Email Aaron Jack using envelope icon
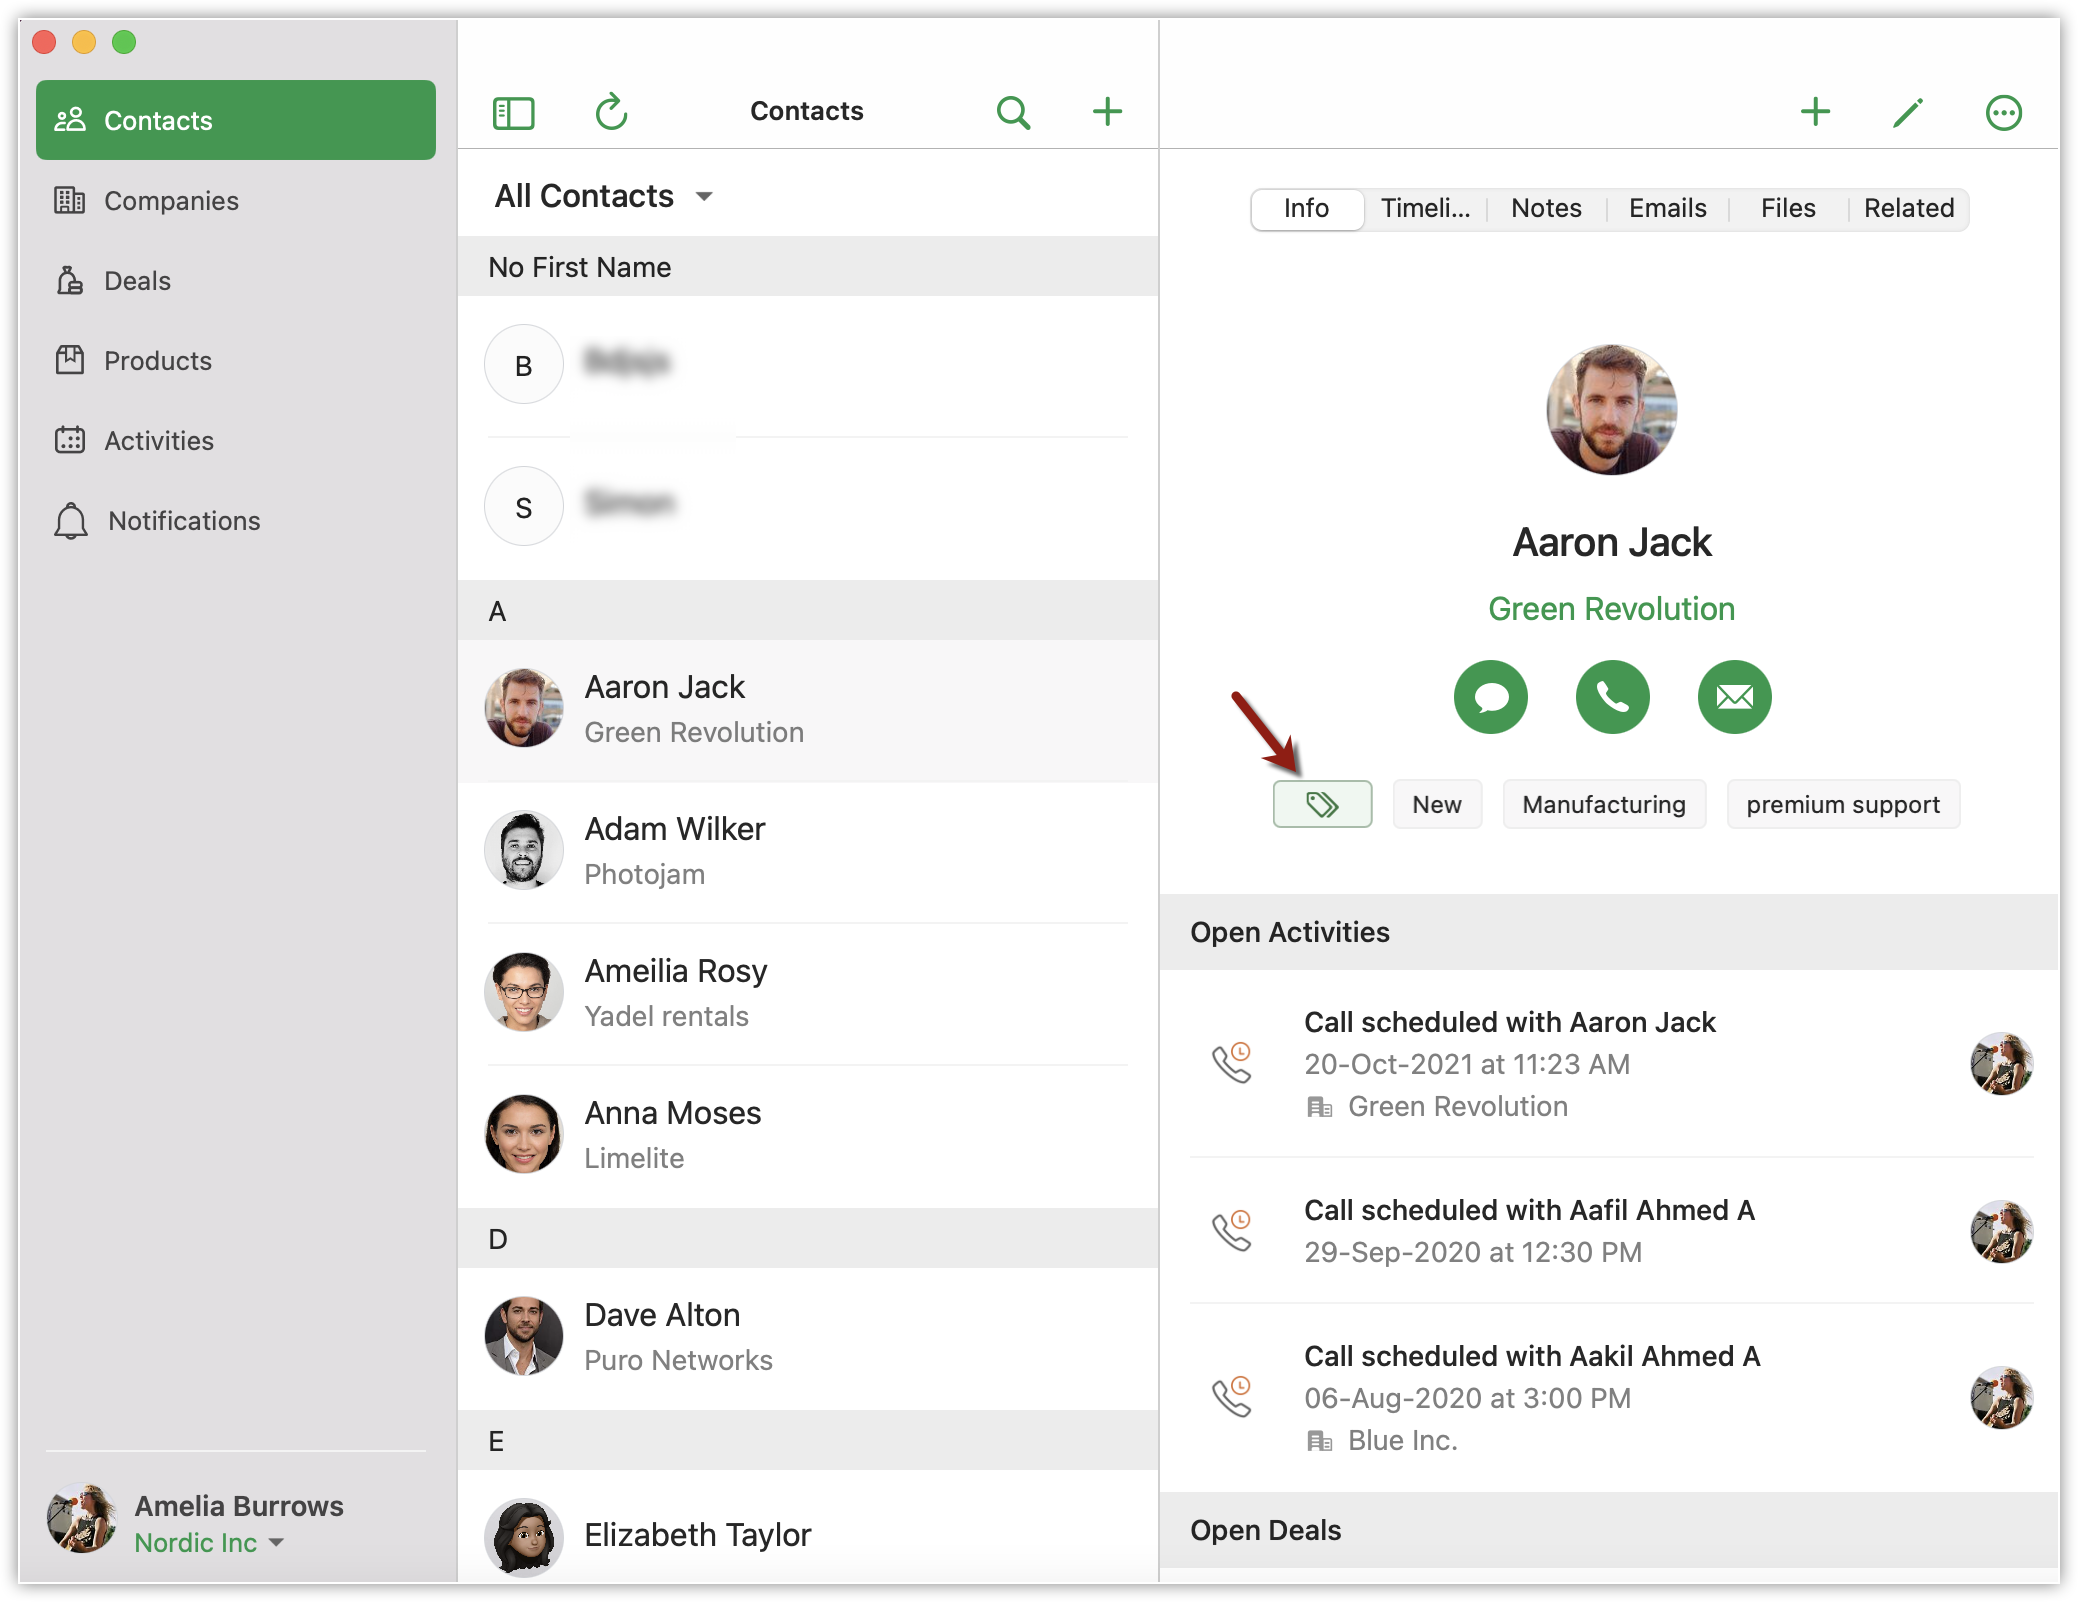The width and height of the screenshot is (2078, 1602). click(1734, 697)
